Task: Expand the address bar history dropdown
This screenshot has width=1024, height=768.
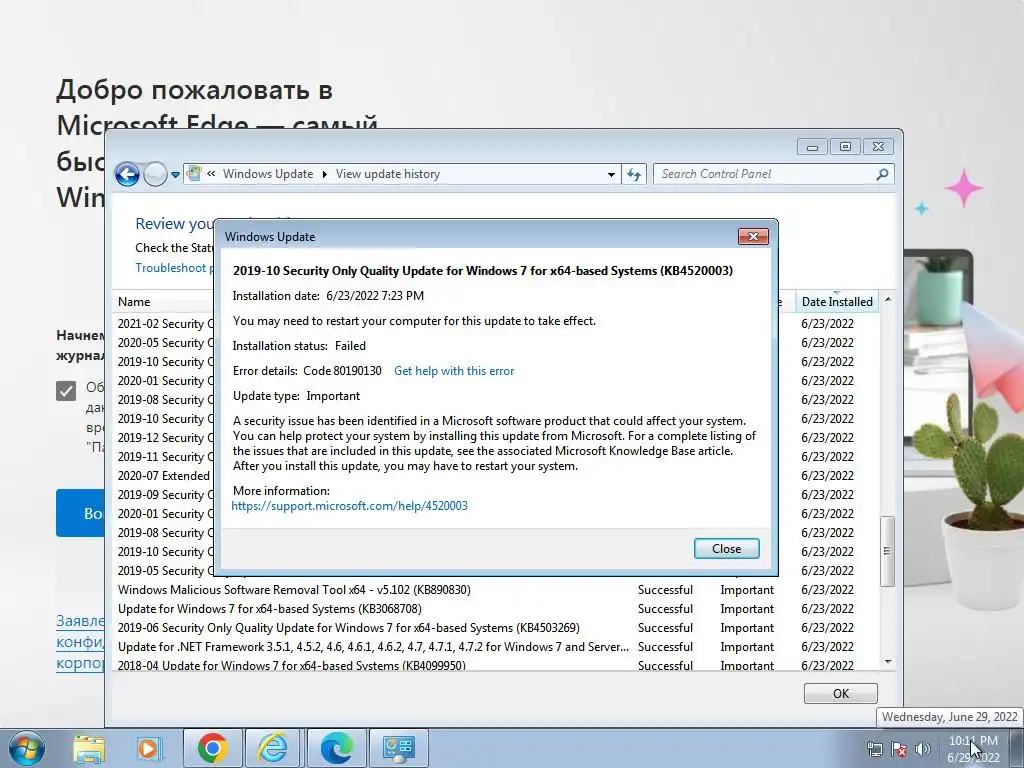Action: [611, 174]
